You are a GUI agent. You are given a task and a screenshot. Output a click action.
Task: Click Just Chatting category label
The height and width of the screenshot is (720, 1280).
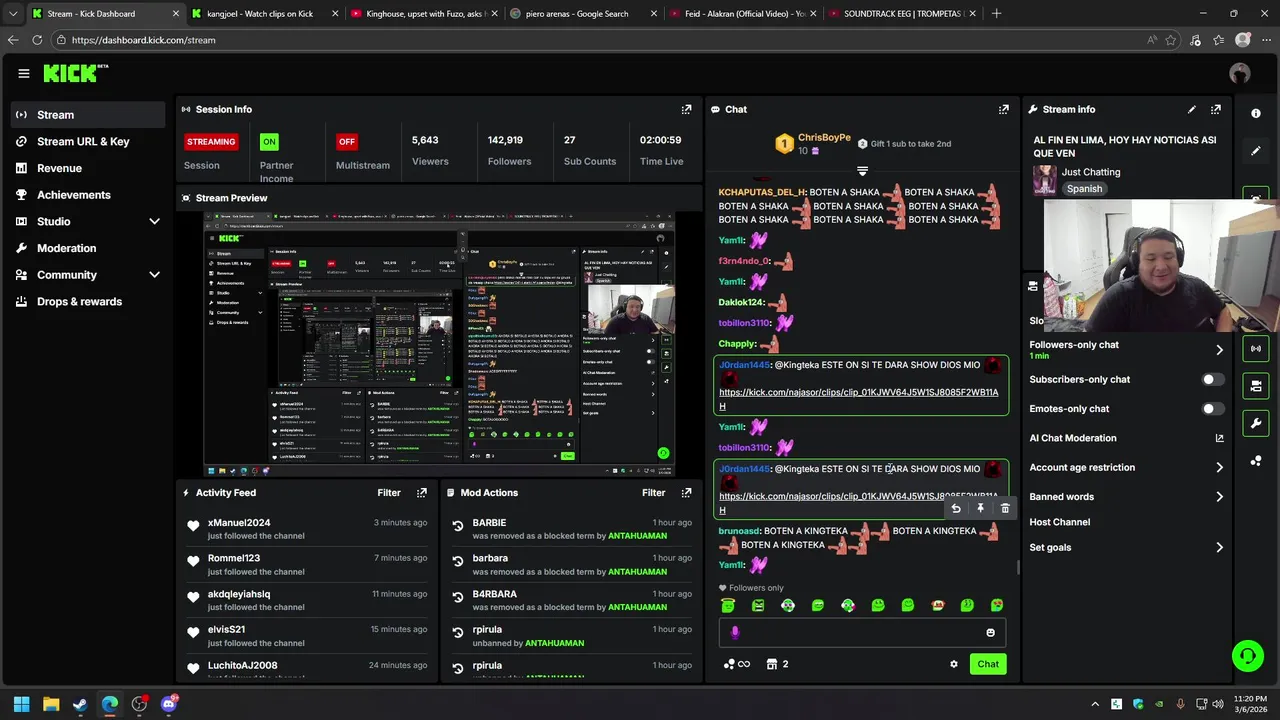coord(1090,172)
